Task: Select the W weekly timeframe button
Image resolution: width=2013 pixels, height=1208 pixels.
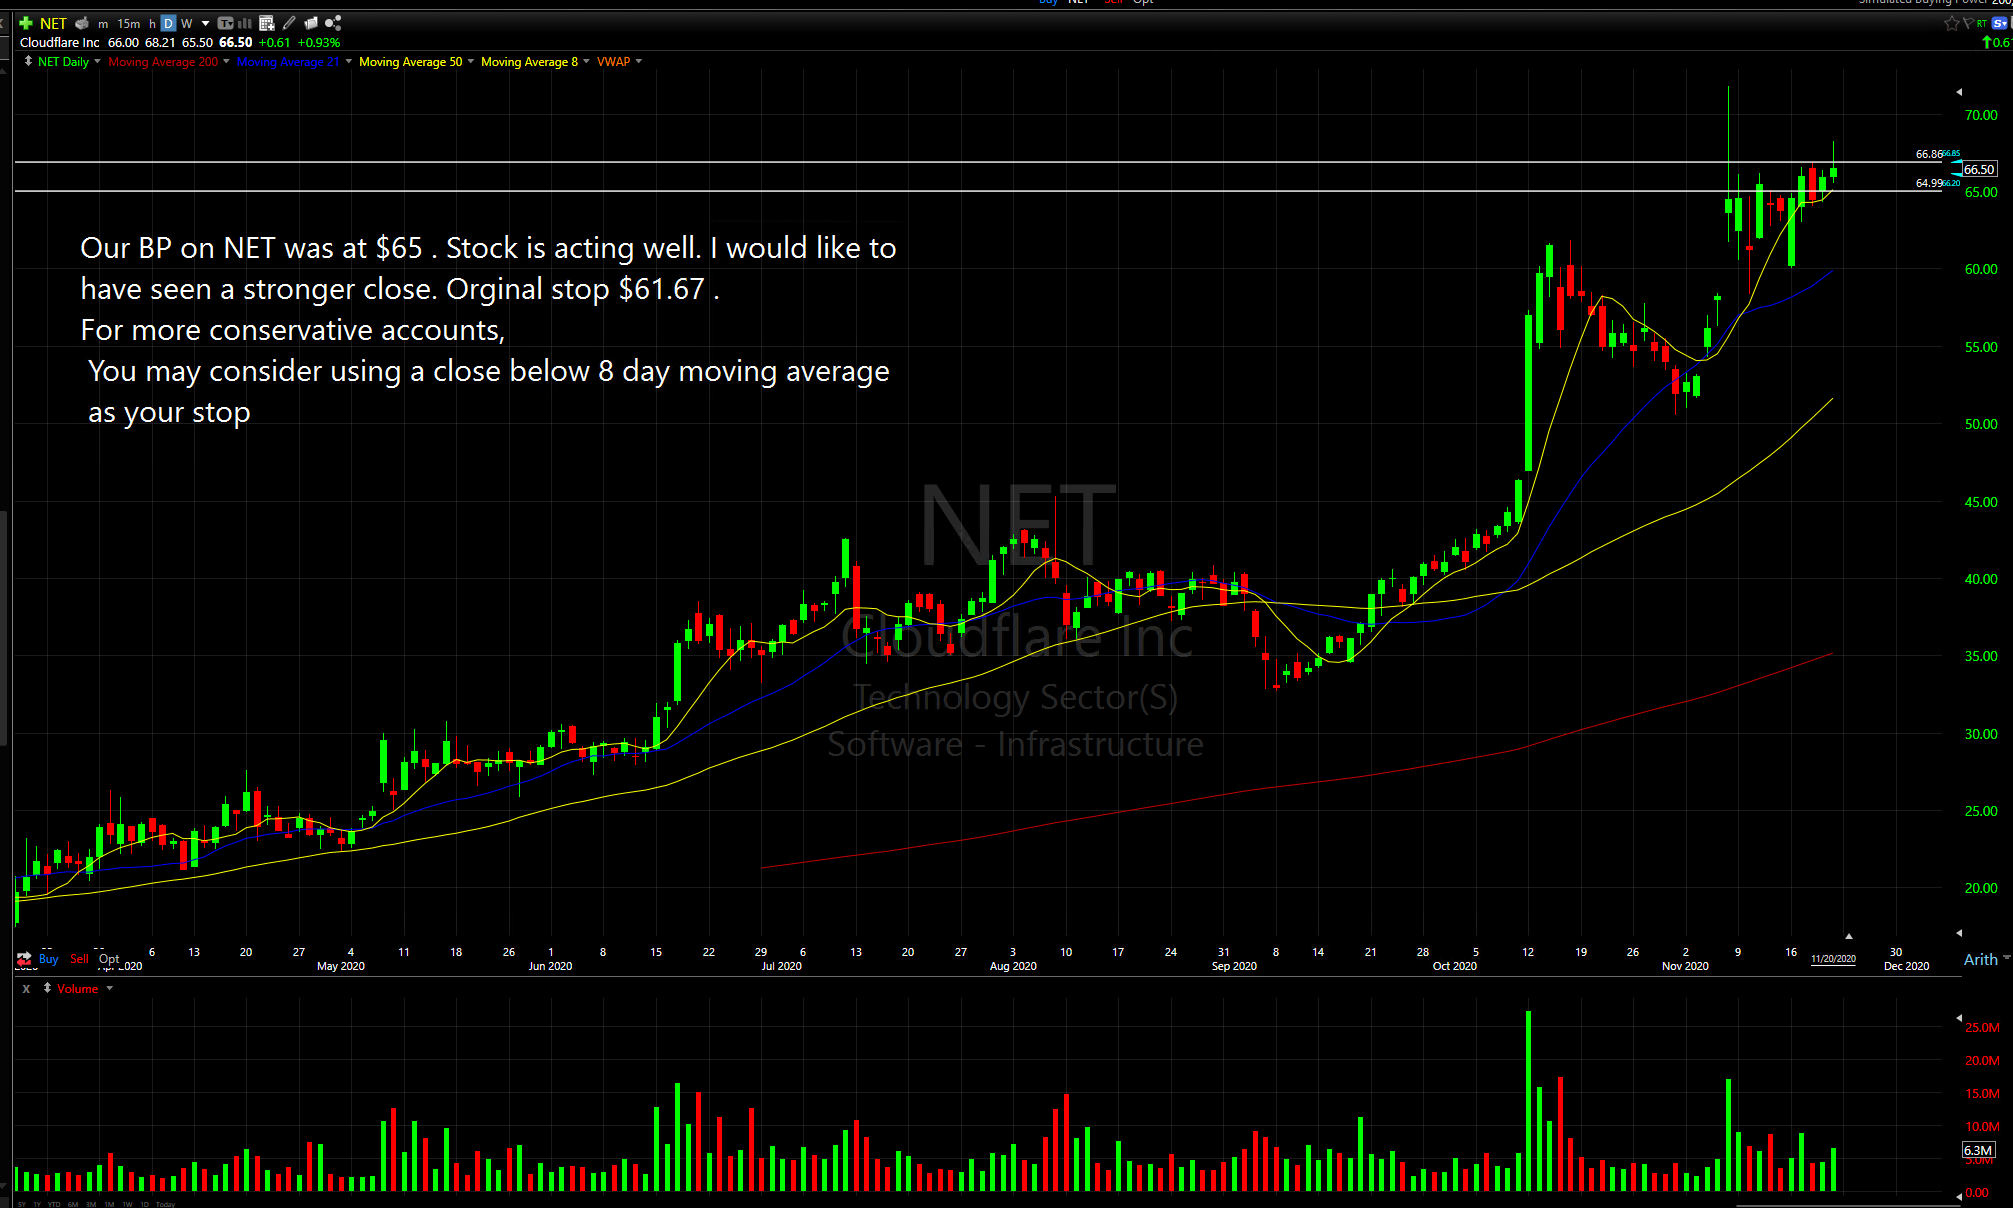Action: click(186, 23)
